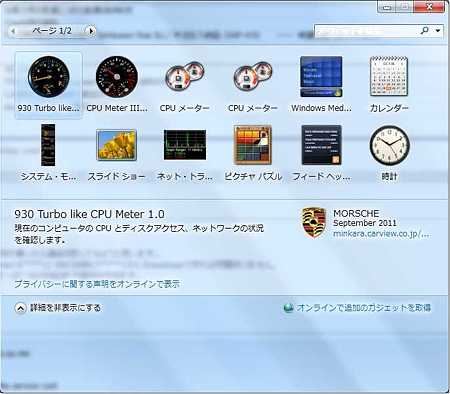The image size is (450, 394).
Task: Select the 930 Turbo like CPU Meter gadget
Action: pyautogui.click(x=49, y=85)
